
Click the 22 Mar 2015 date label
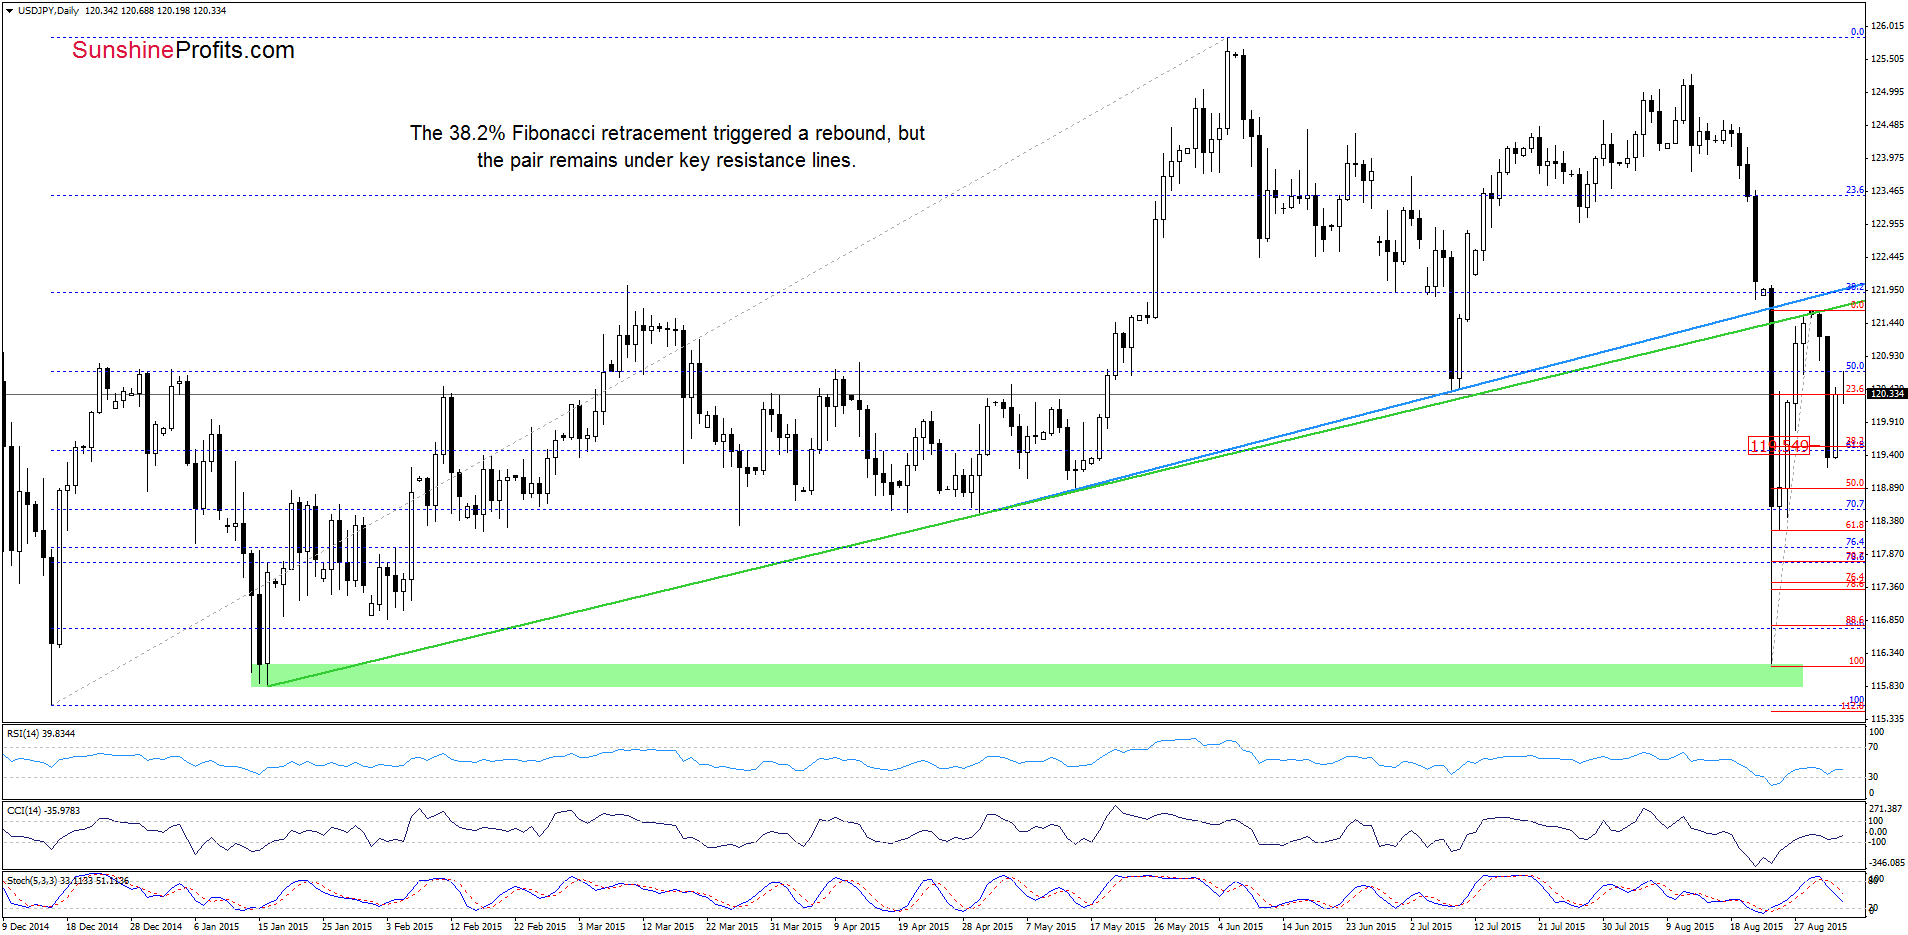click(x=732, y=927)
